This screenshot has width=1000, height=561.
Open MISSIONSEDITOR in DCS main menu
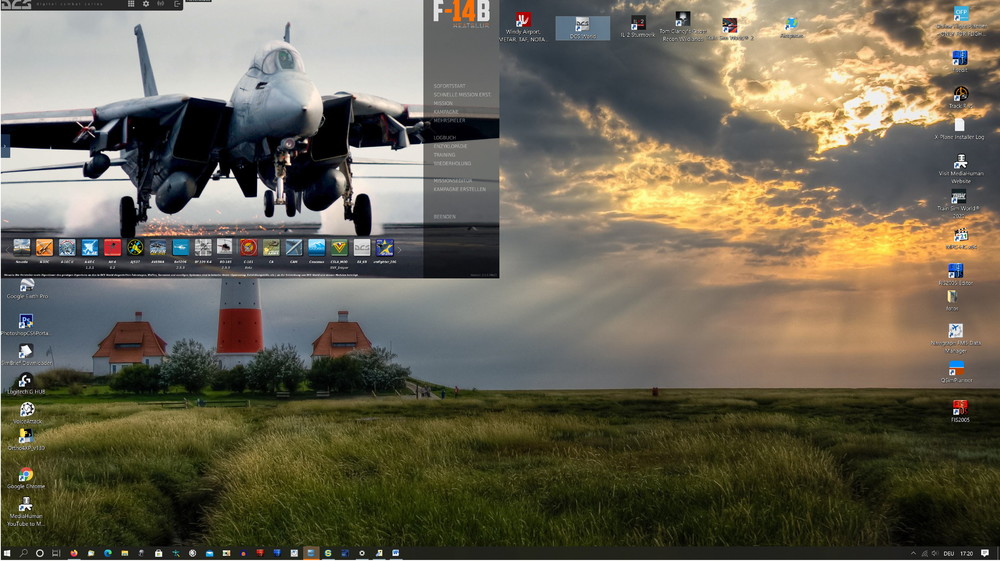453,181
